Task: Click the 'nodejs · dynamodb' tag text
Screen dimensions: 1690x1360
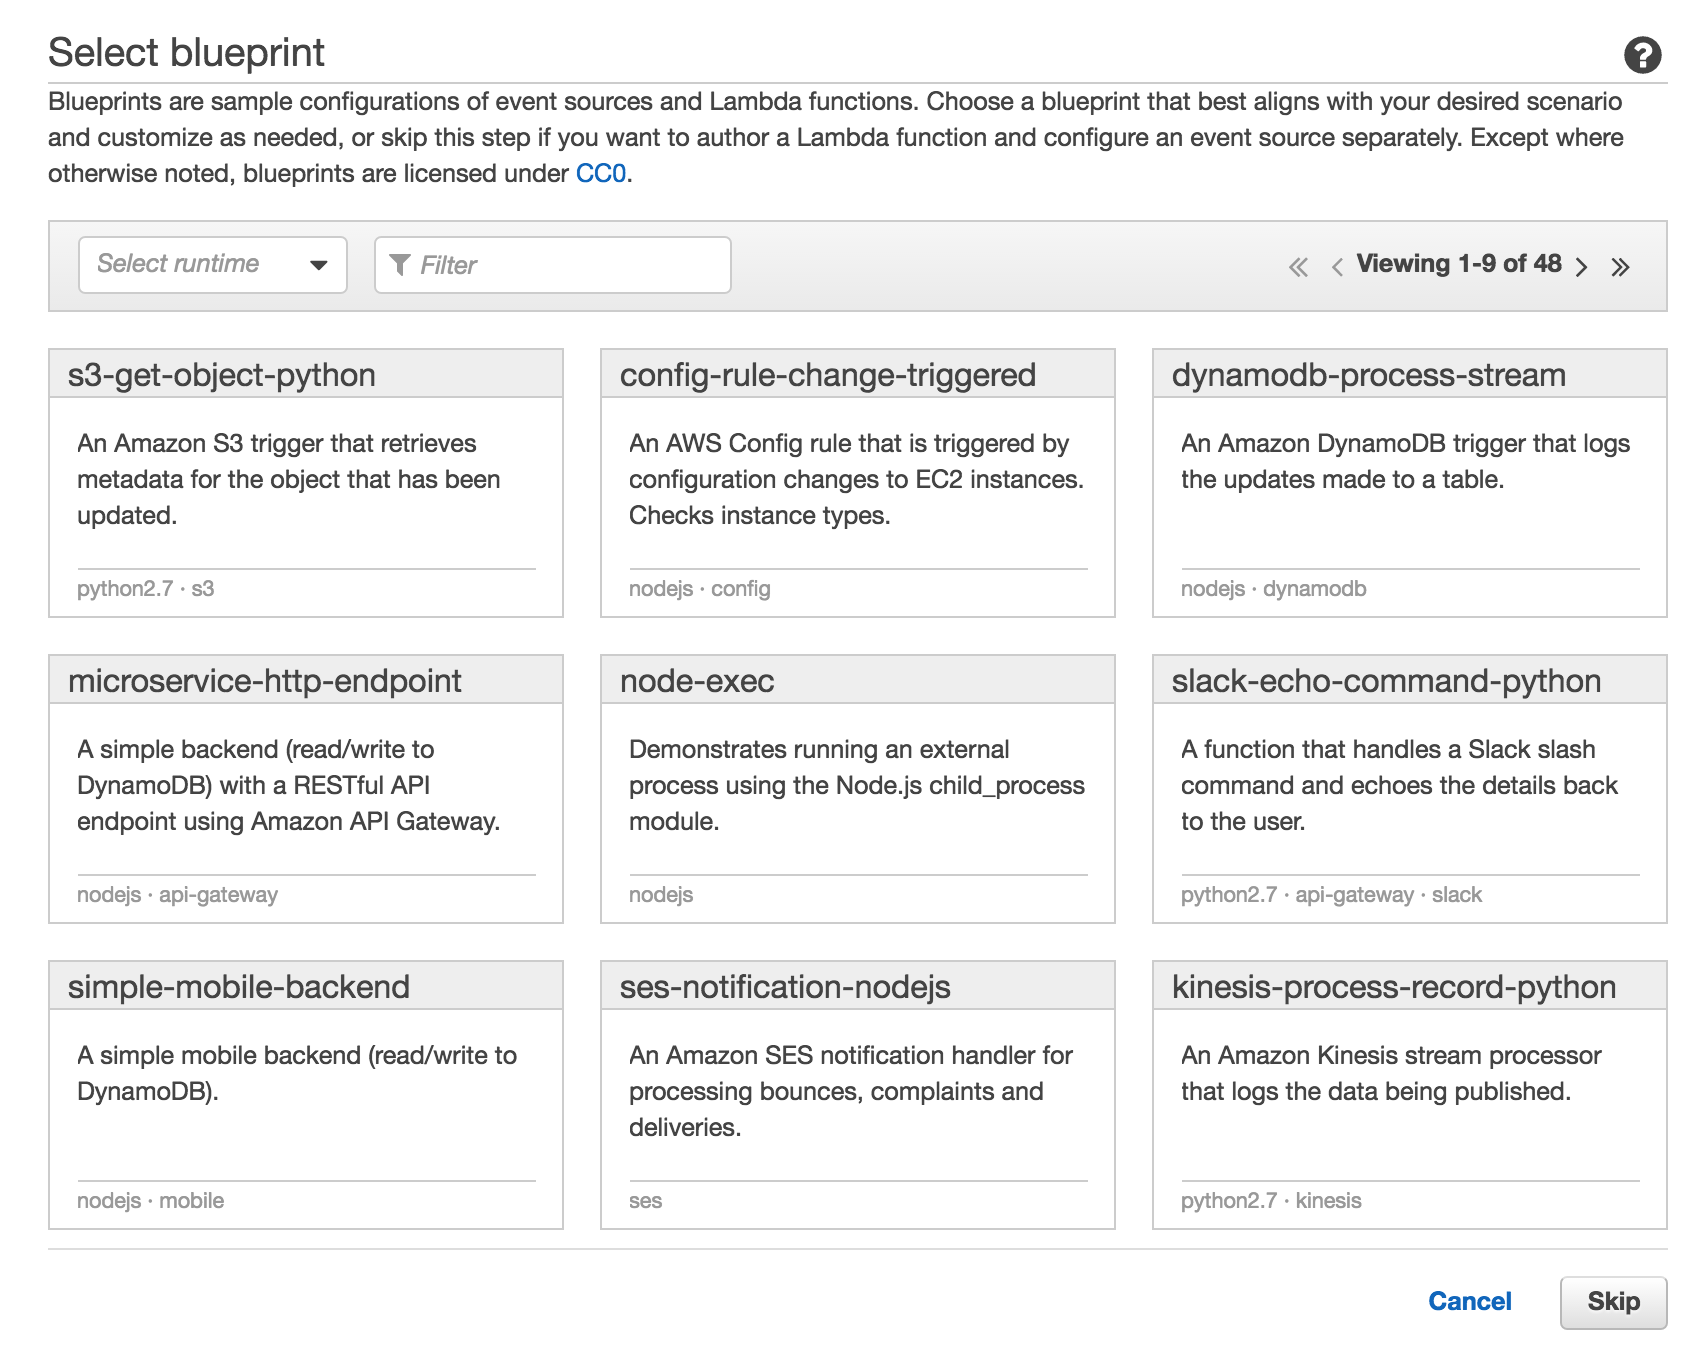Action: (x=1274, y=589)
